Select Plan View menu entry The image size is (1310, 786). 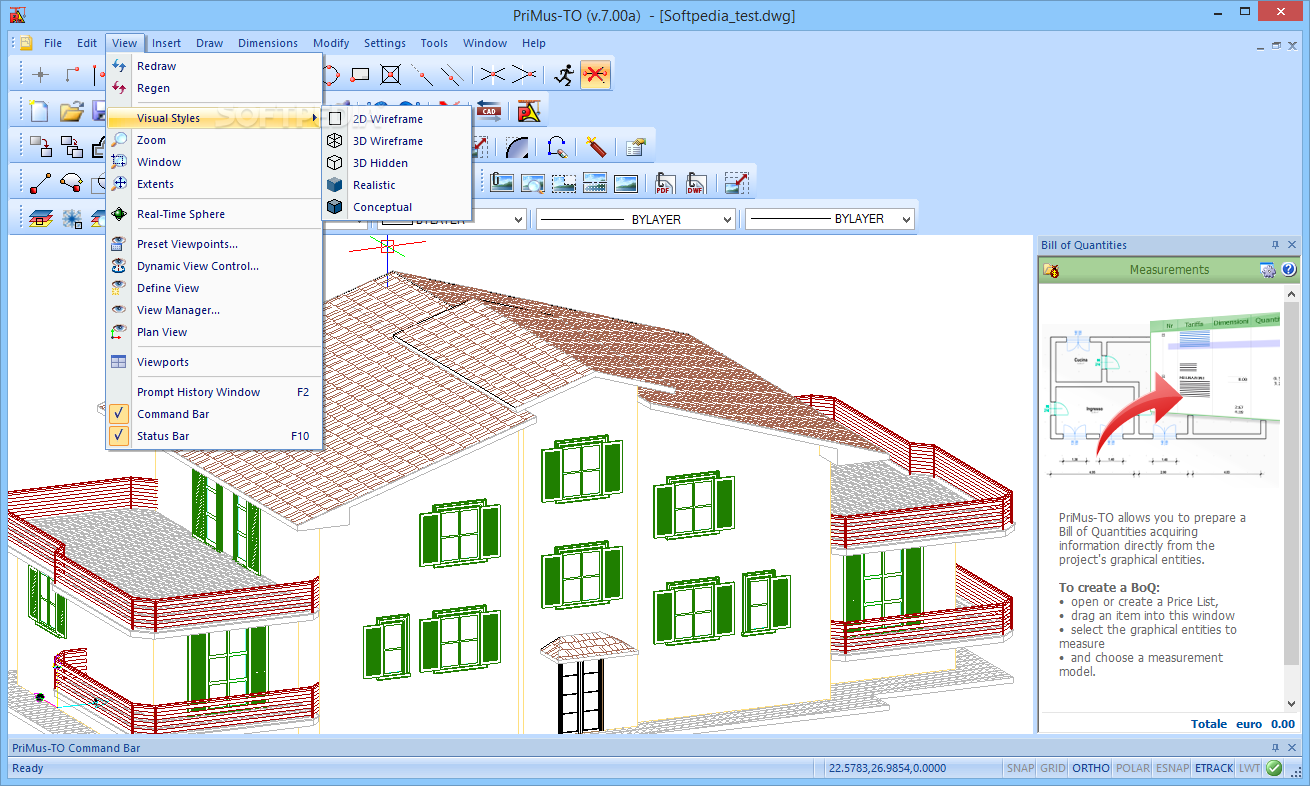(x=215, y=332)
